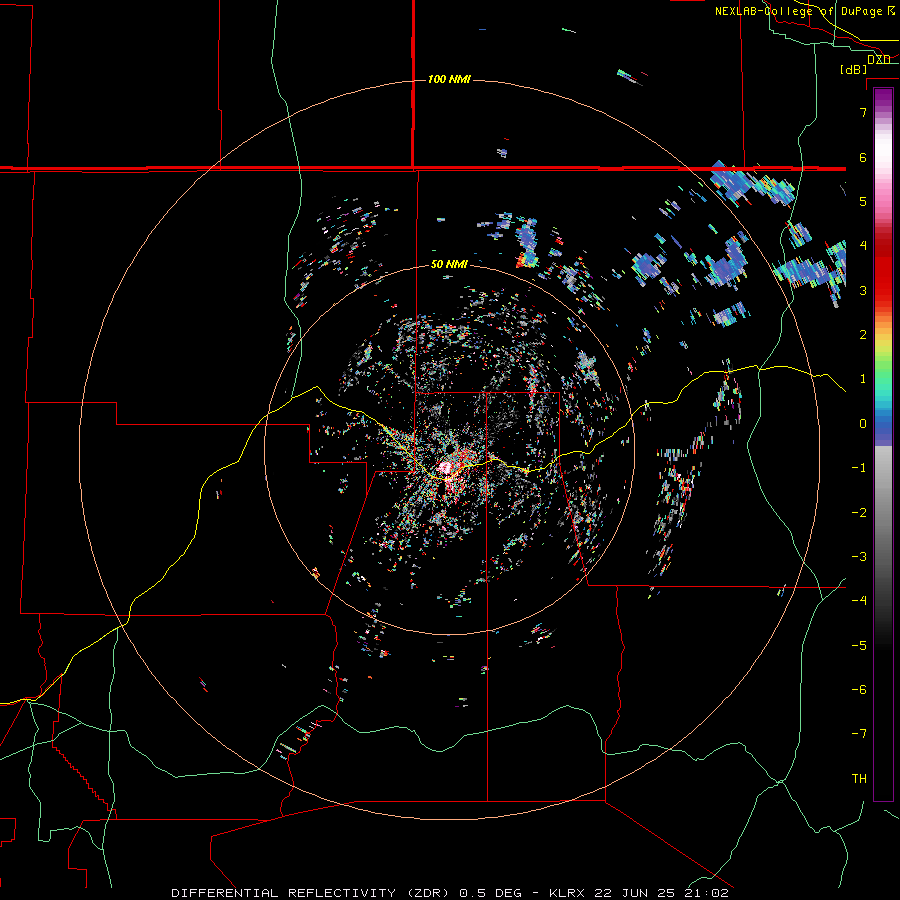Click the scale label -1 on the legend
This screenshot has height=900, width=900.
click(859, 468)
